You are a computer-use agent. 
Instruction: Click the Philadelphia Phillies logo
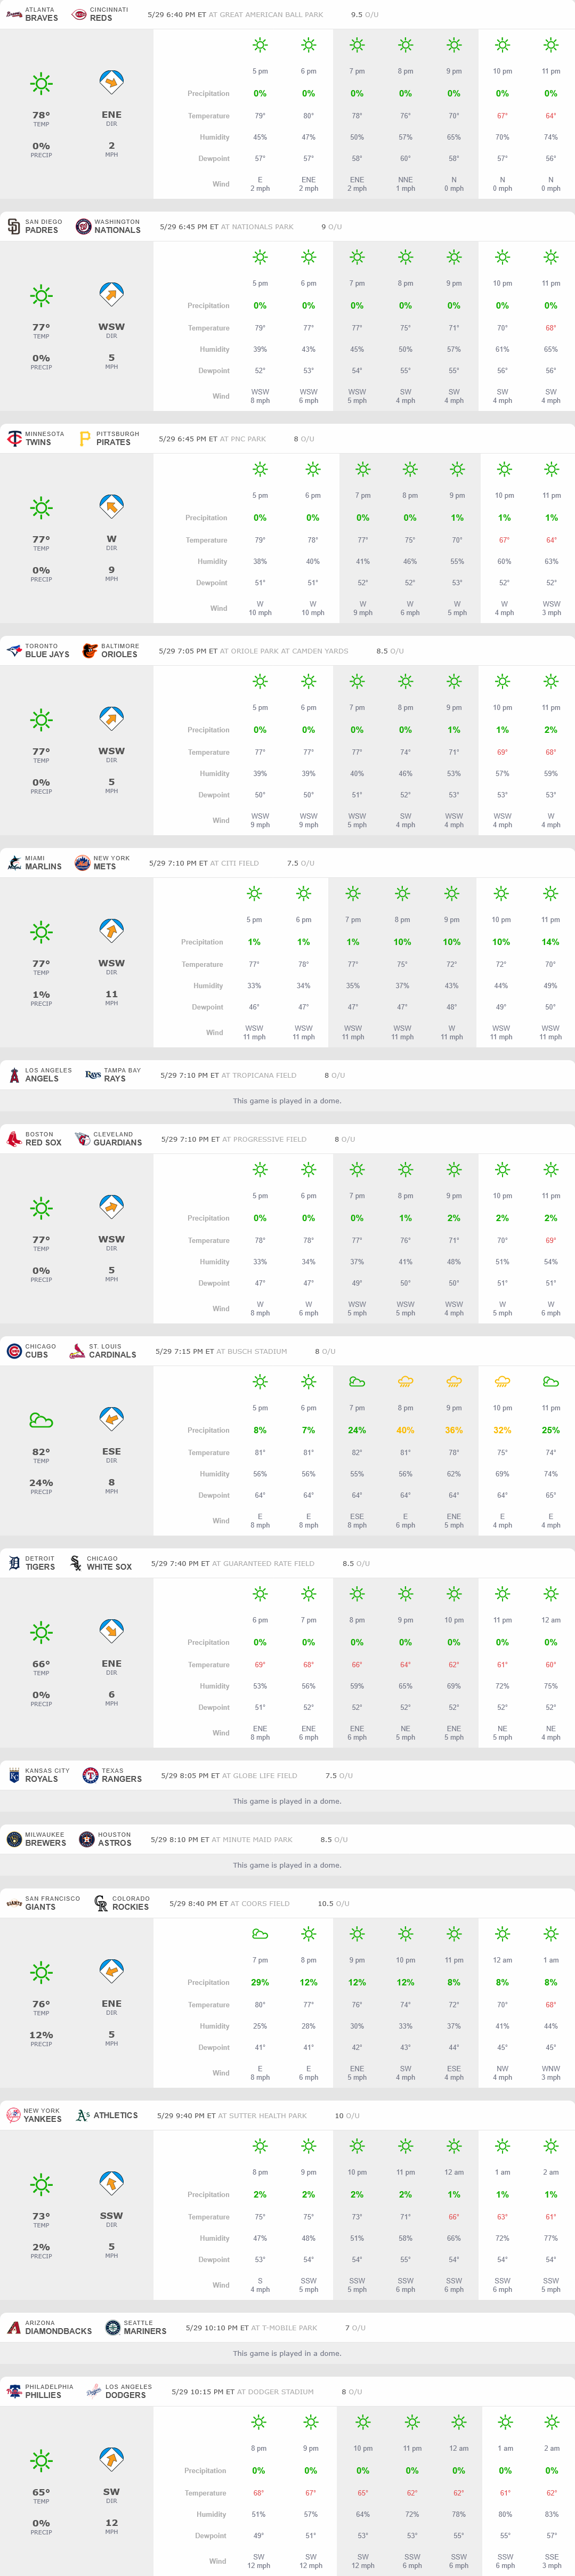tap(14, 2391)
